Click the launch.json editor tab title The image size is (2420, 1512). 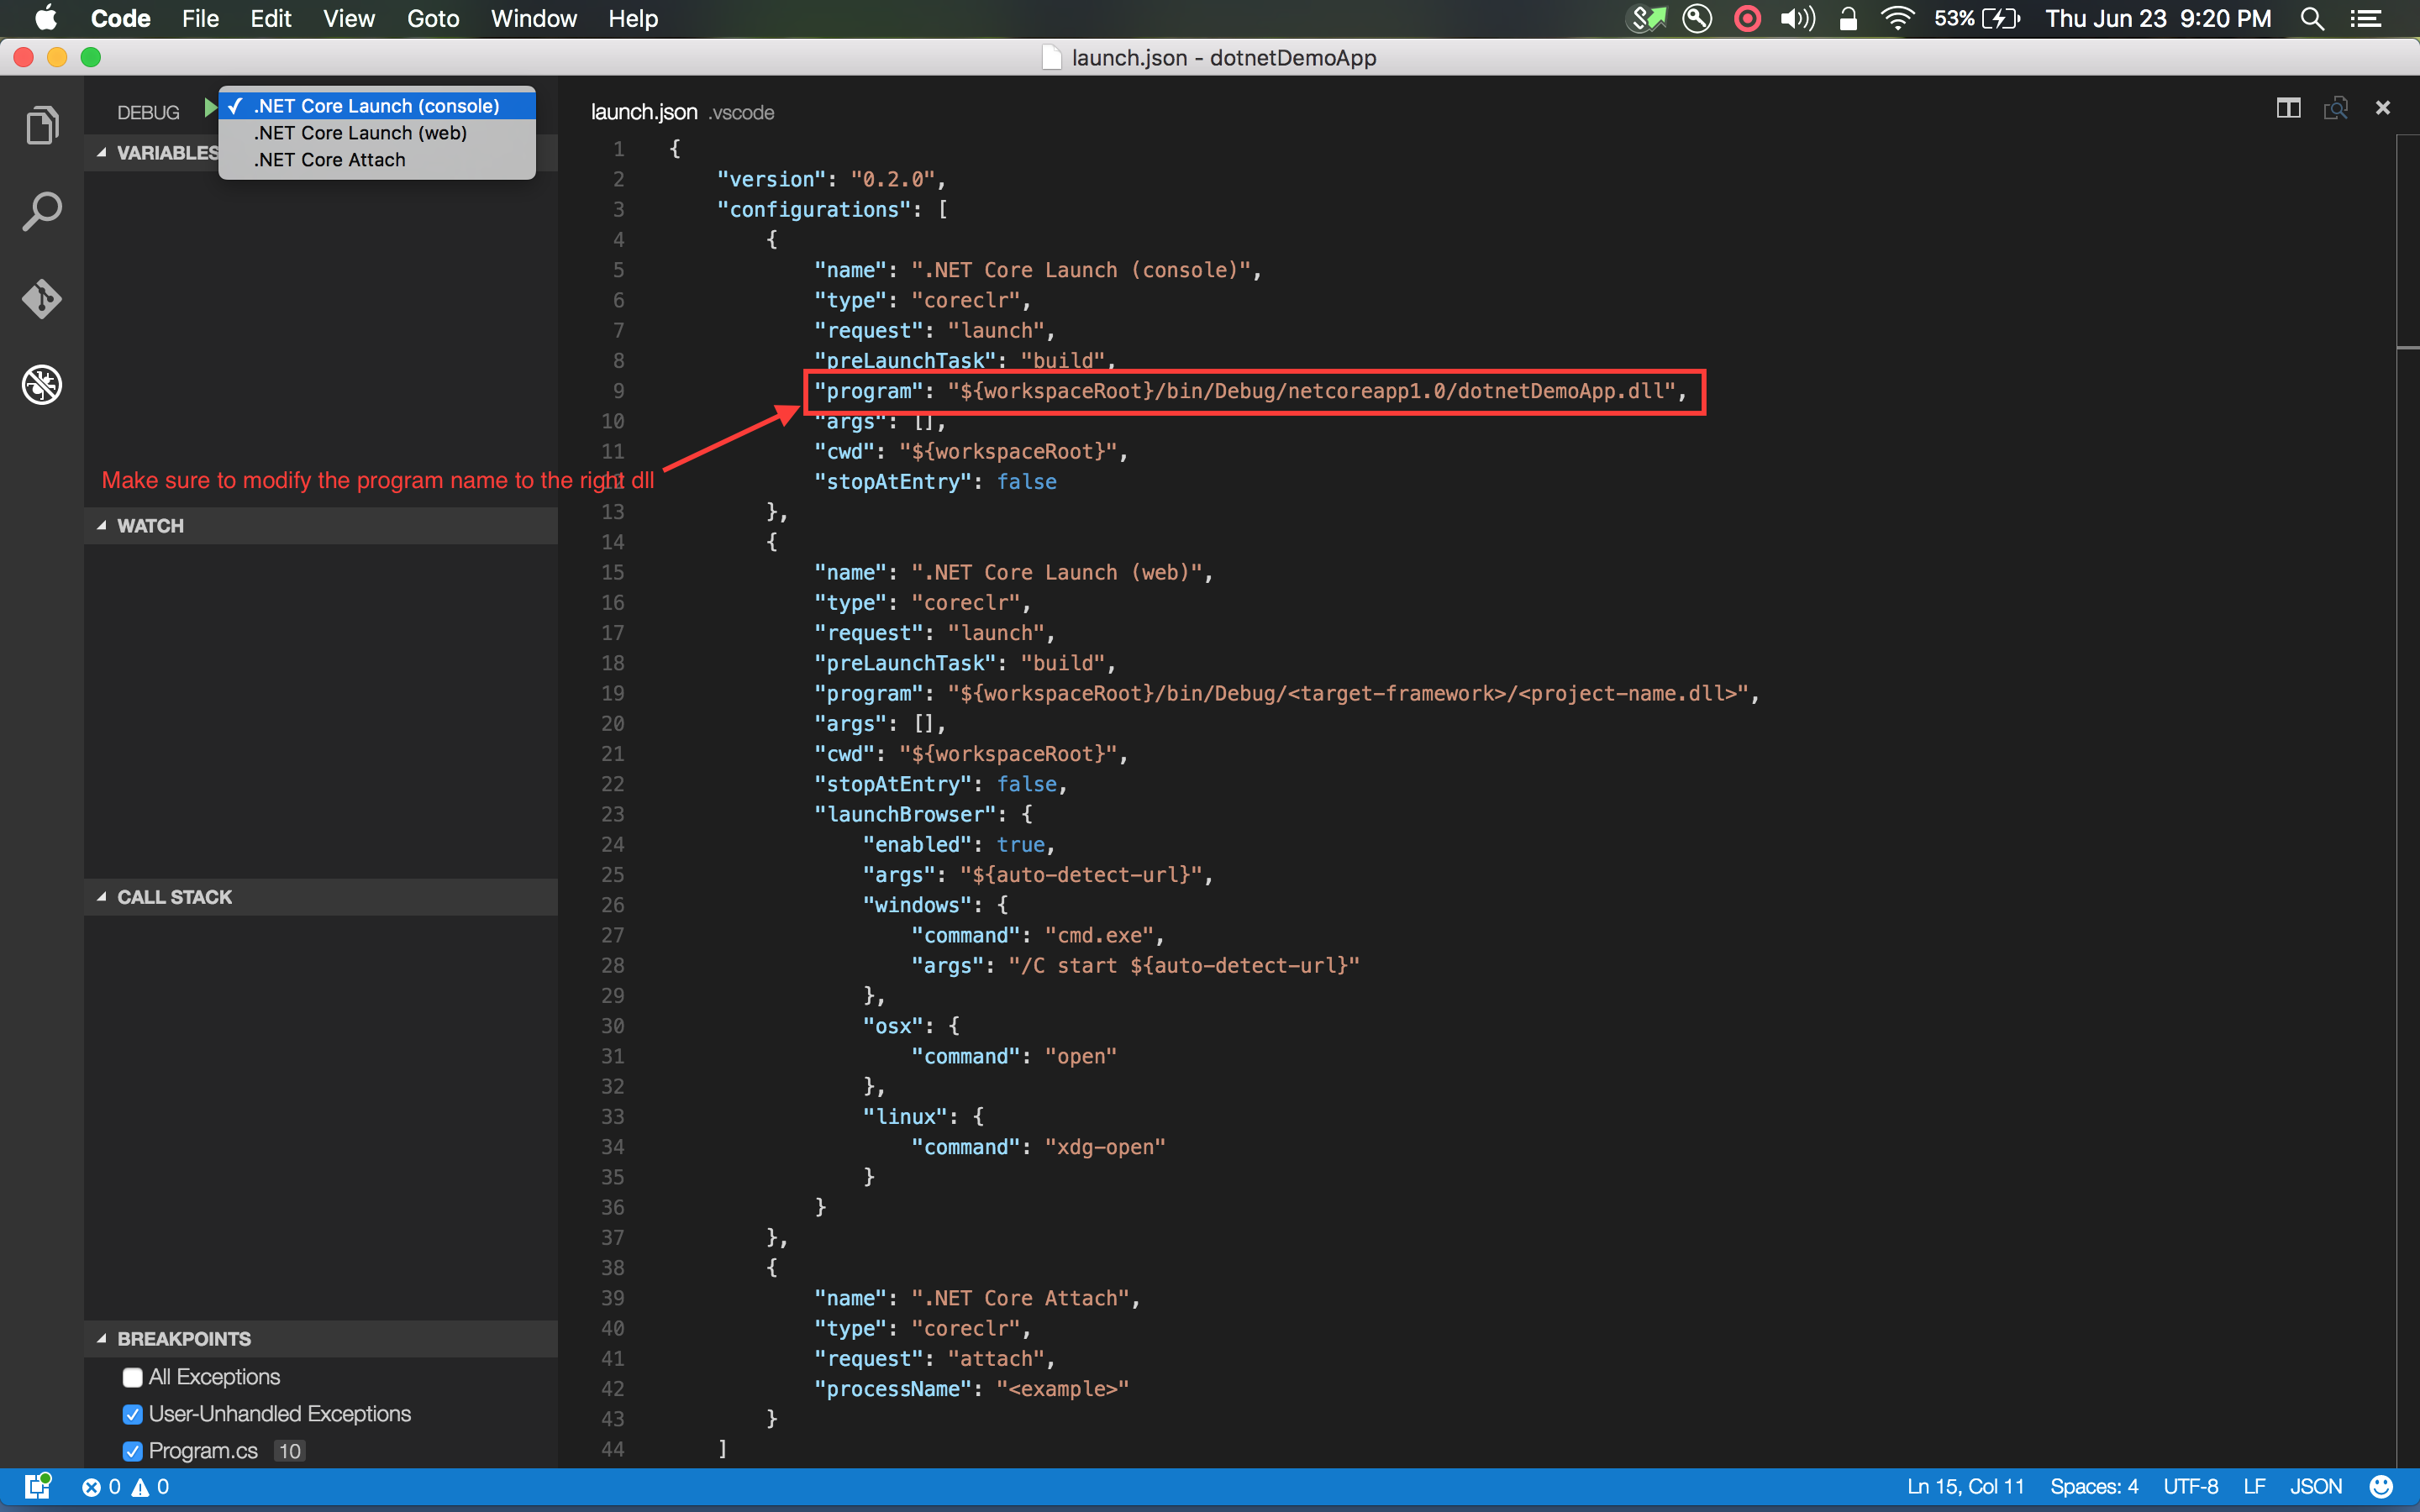click(x=644, y=112)
